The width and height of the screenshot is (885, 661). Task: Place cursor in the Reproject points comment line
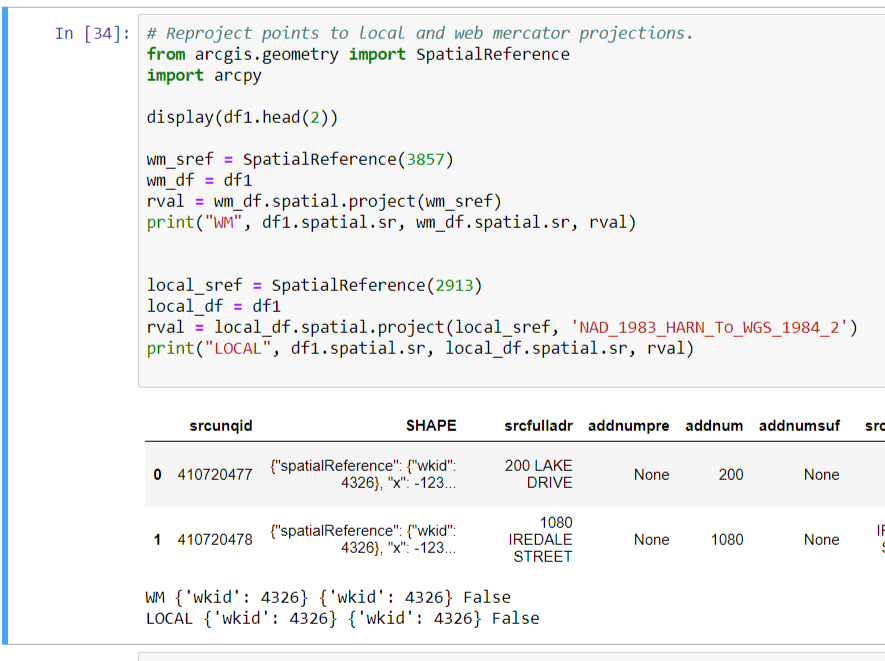[419, 33]
